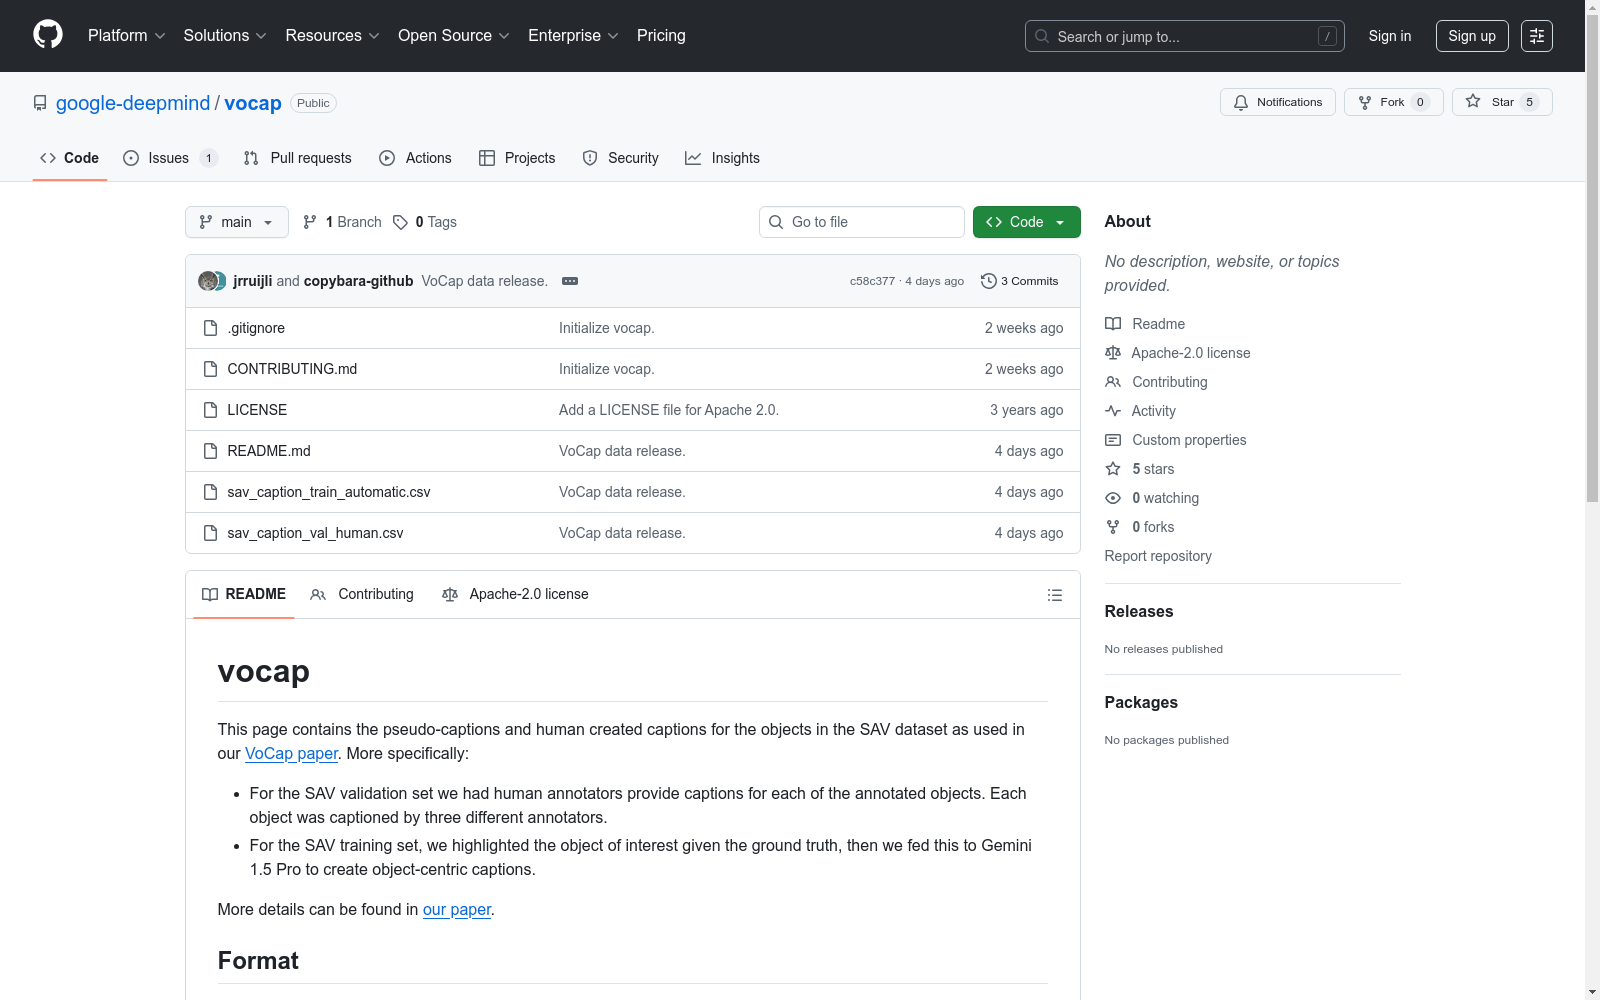Click the file icon beside CONTRIBUTING.md
This screenshot has height=1000, width=1600.
(210, 369)
